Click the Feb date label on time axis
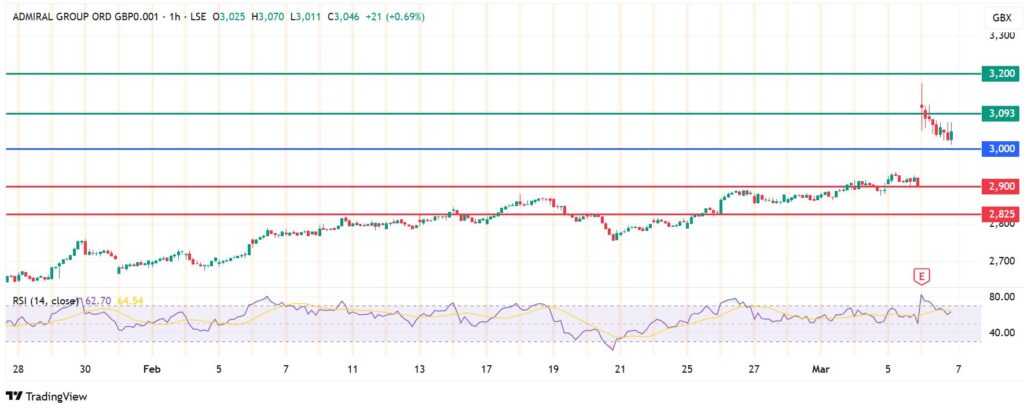 point(151,369)
